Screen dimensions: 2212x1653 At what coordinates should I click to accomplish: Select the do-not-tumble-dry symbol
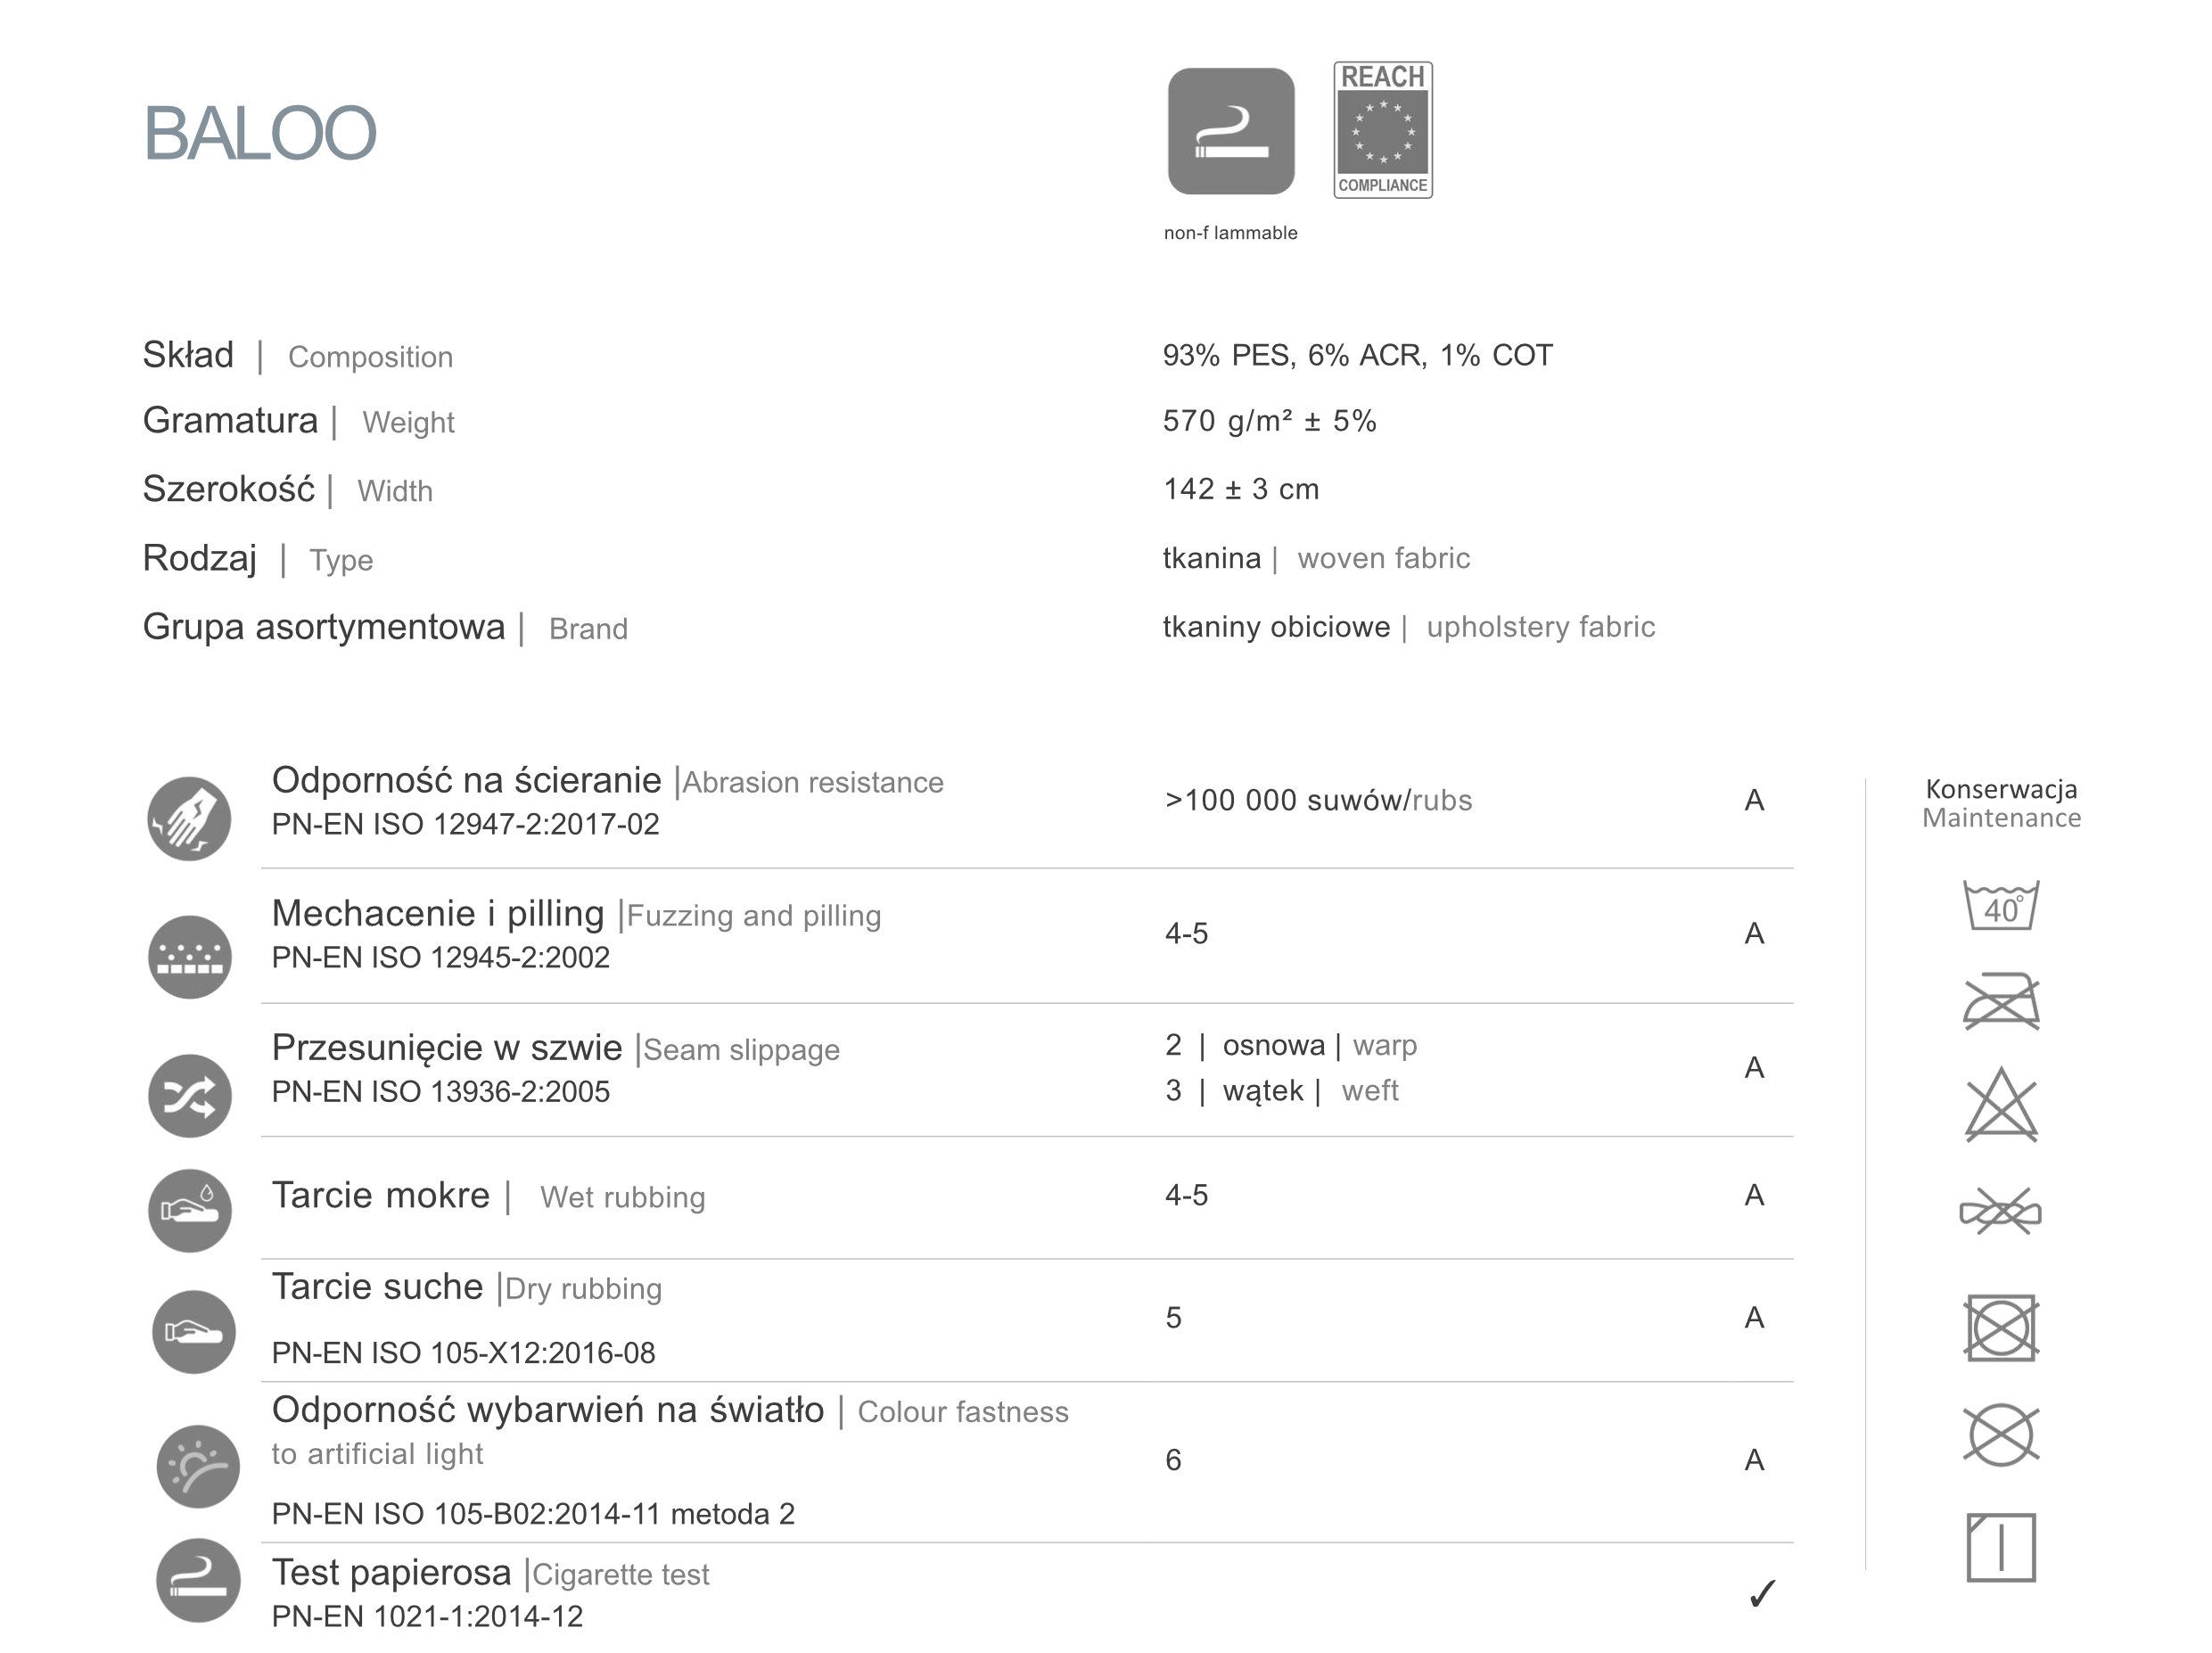2000,1328
